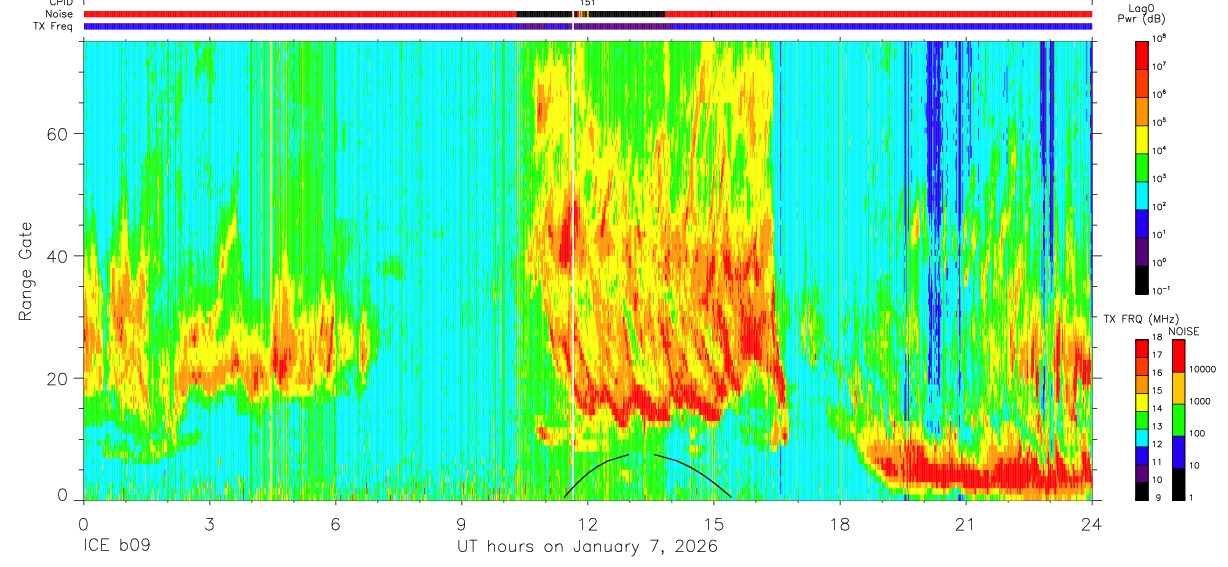Click the 'Lag0 Pwr (dB)' colorbar title
The image size is (1228, 567).
1141,13
